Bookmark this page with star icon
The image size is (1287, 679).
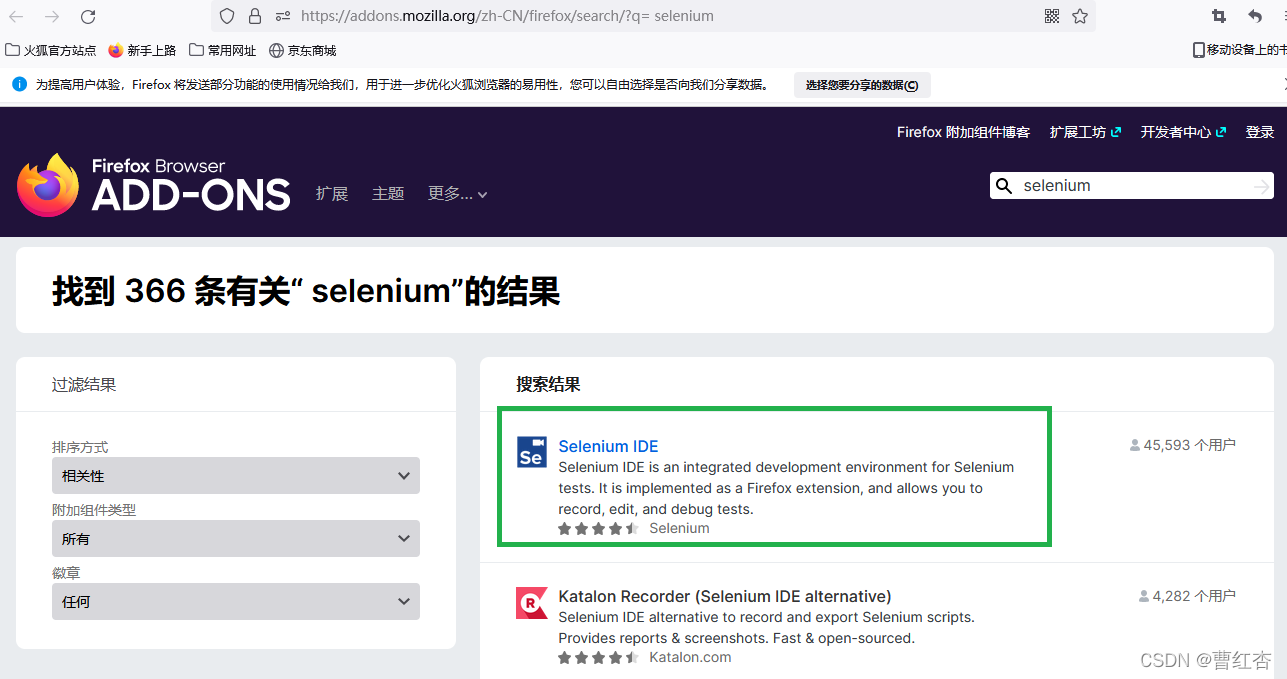[x=1080, y=16]
